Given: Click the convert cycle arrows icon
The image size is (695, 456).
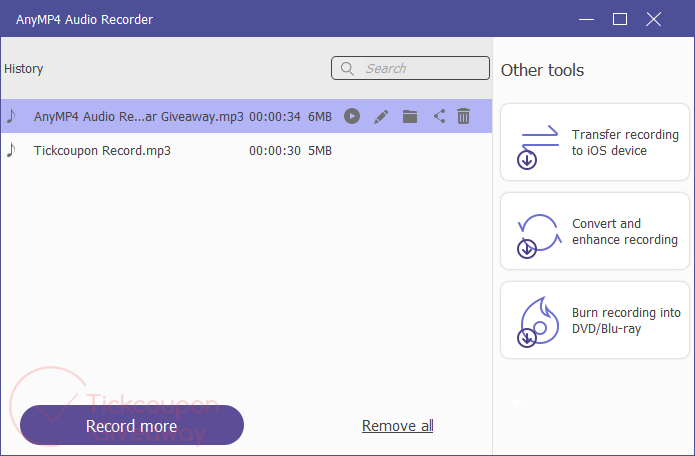Looking at the screenshot, I should [x=539, y=236].
